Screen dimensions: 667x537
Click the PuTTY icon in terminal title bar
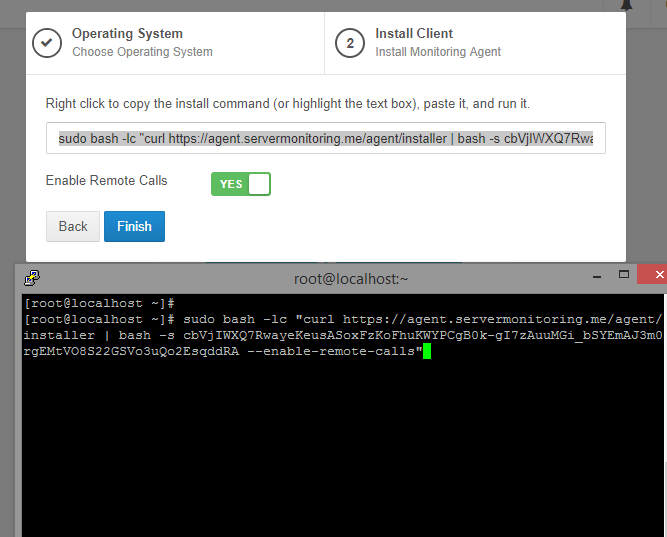(32, 278)
